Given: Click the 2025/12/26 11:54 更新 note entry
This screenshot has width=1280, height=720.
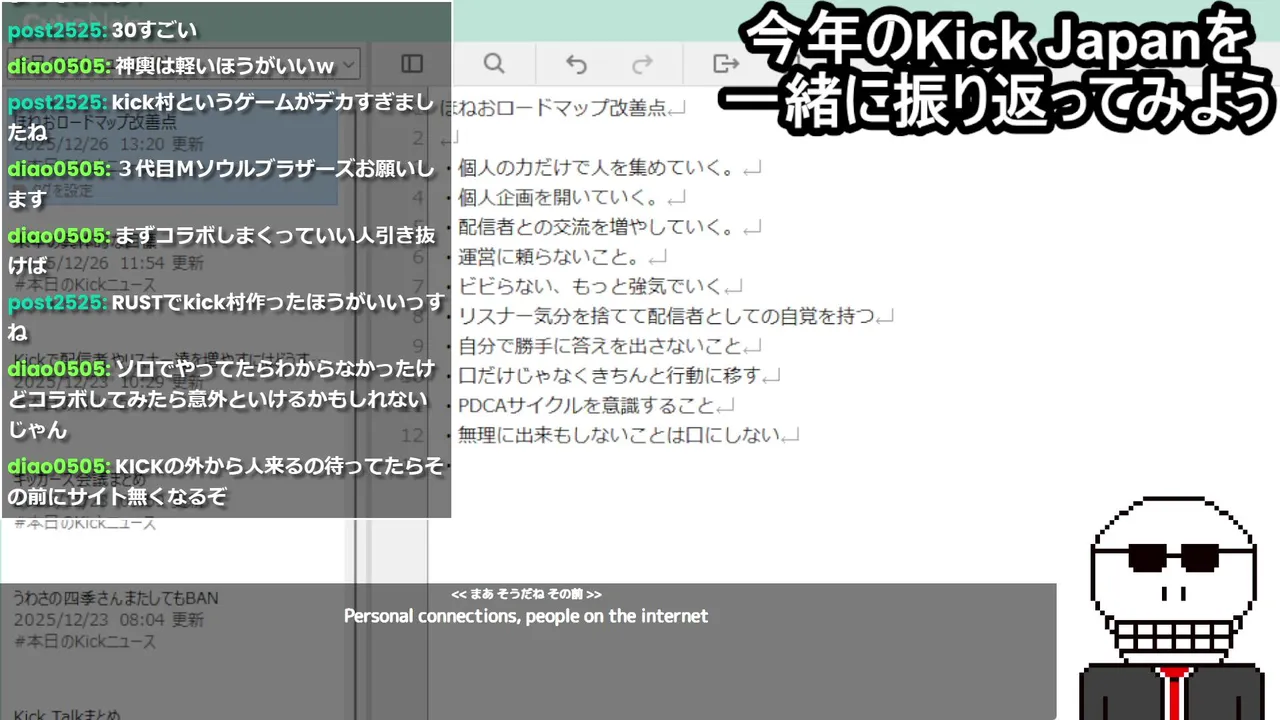Looking at the screenshot, I should [108, 263].
